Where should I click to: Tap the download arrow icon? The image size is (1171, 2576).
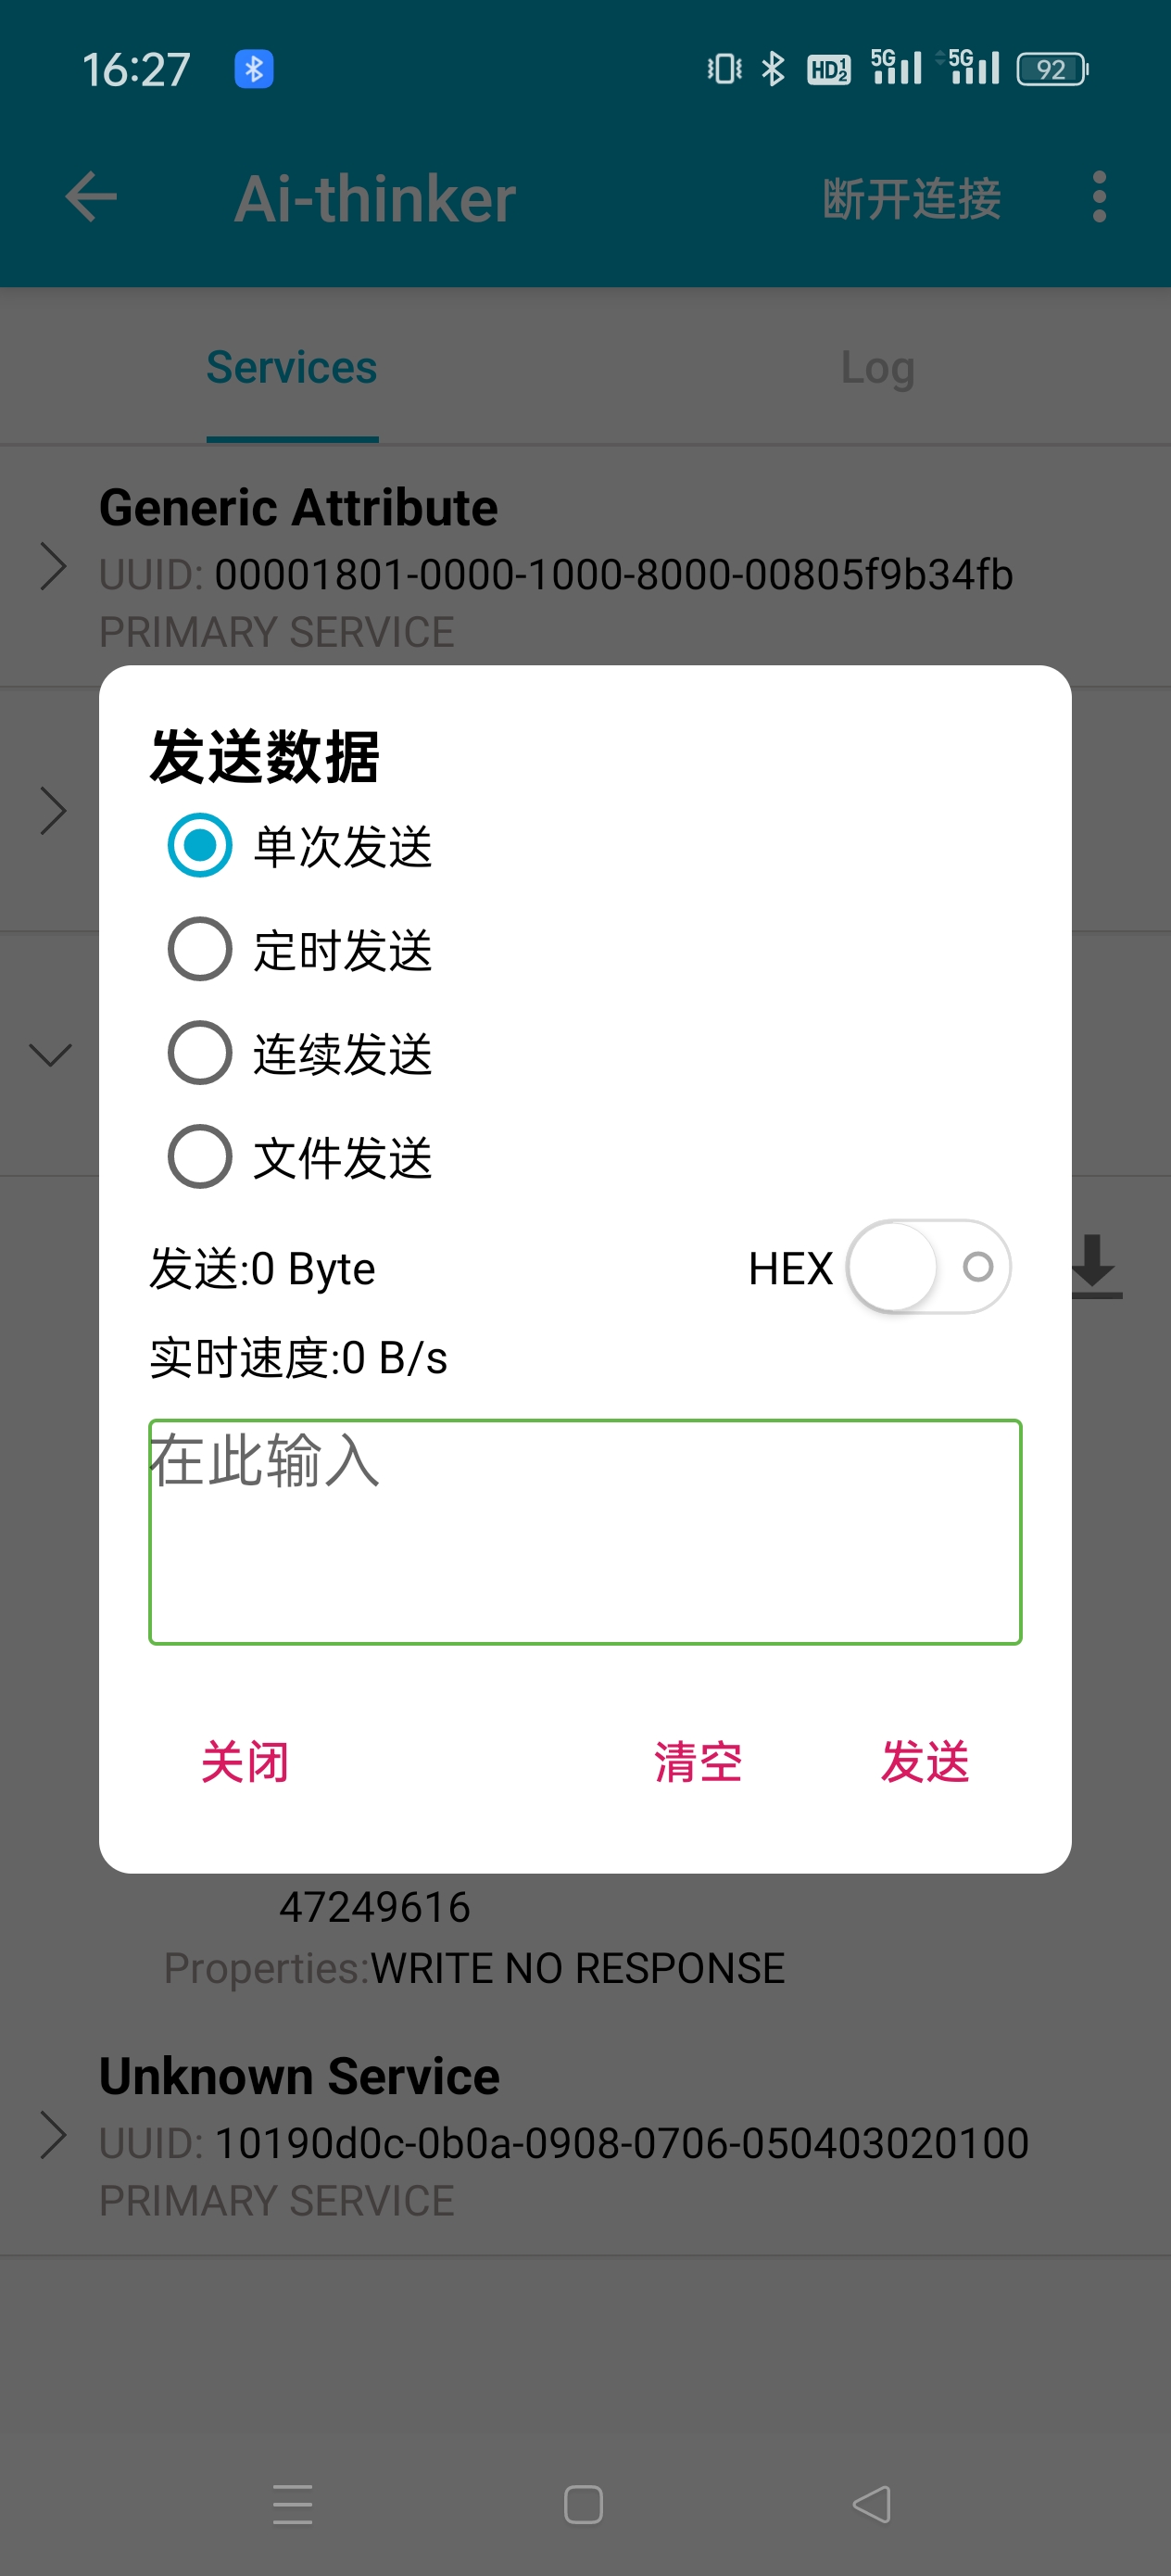tap(1094, 1266)
